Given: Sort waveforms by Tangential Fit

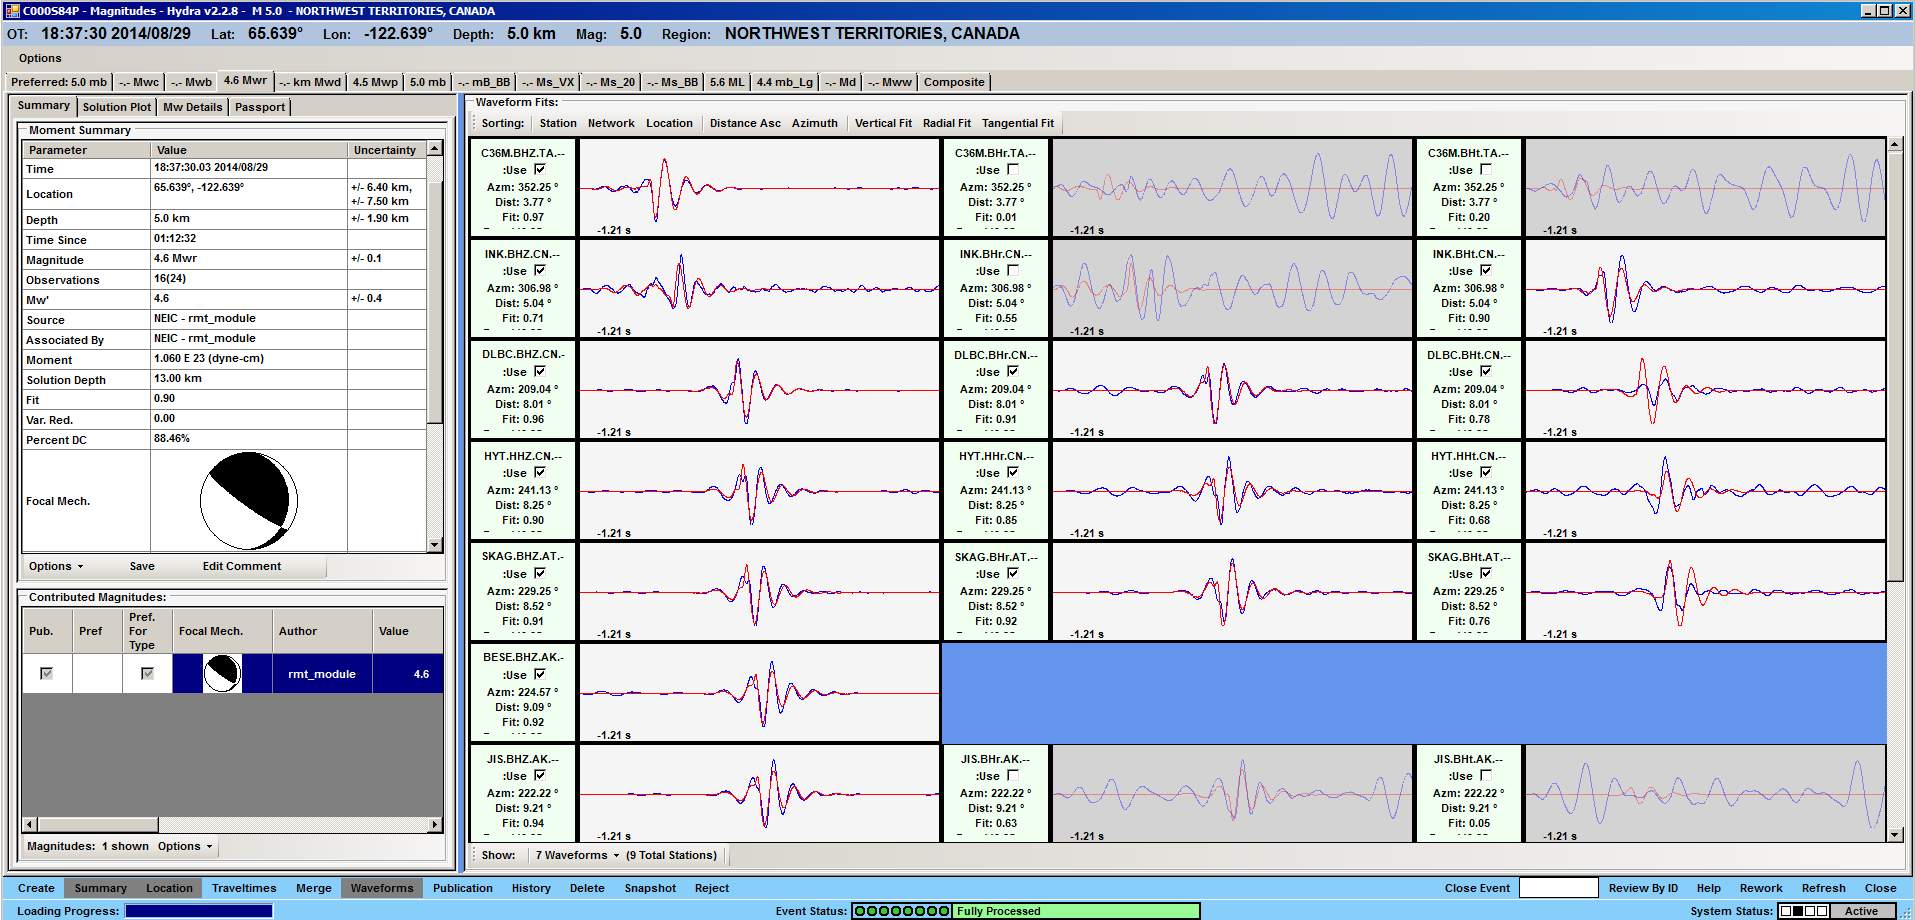Looking at the screenshot, I should (1018, 123).
